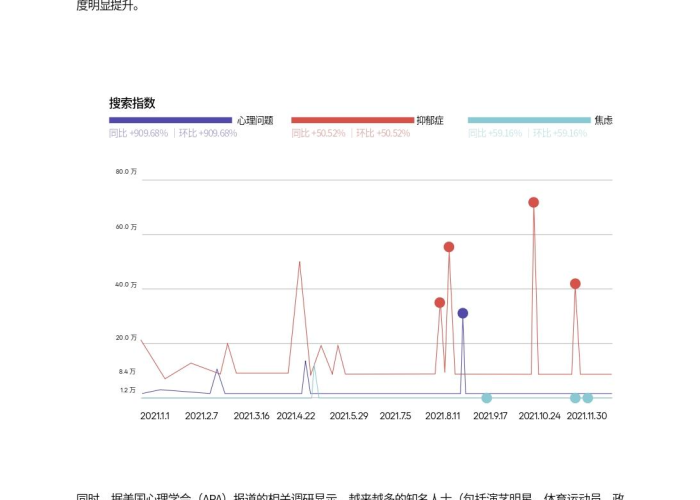This screenshot has width=700, height=500.
Task: Click the 8.4 万 axis label
Action: [127, 371]
